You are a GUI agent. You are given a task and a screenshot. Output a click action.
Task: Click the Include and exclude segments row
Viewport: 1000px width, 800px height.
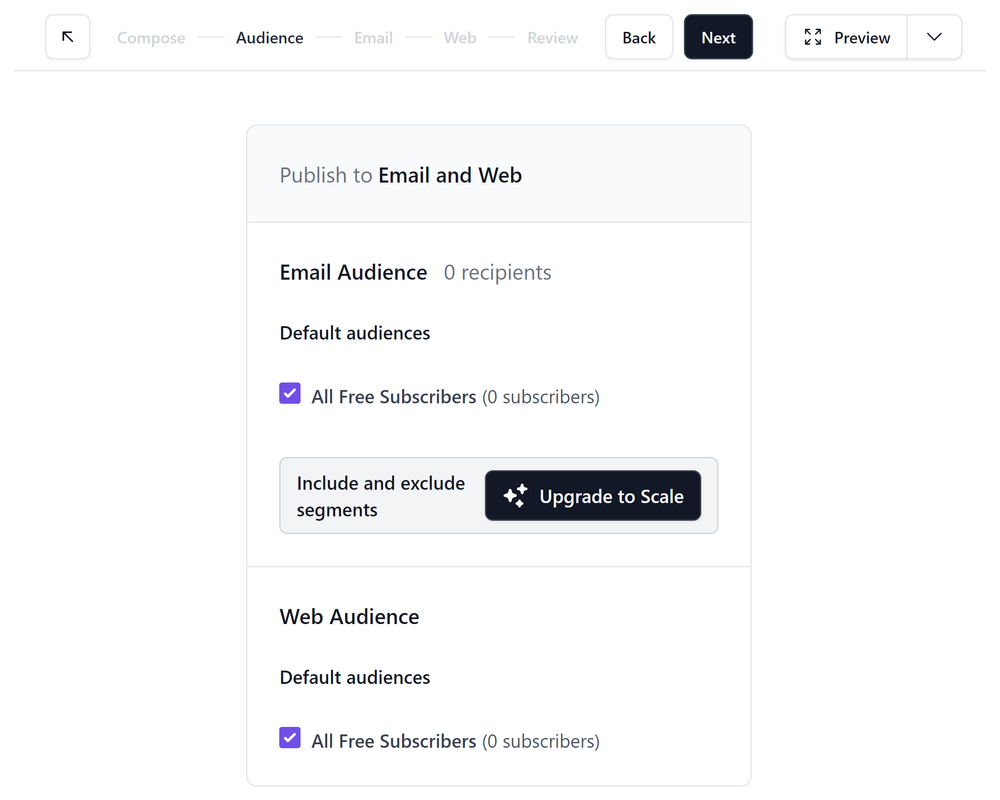pos(380,495)
